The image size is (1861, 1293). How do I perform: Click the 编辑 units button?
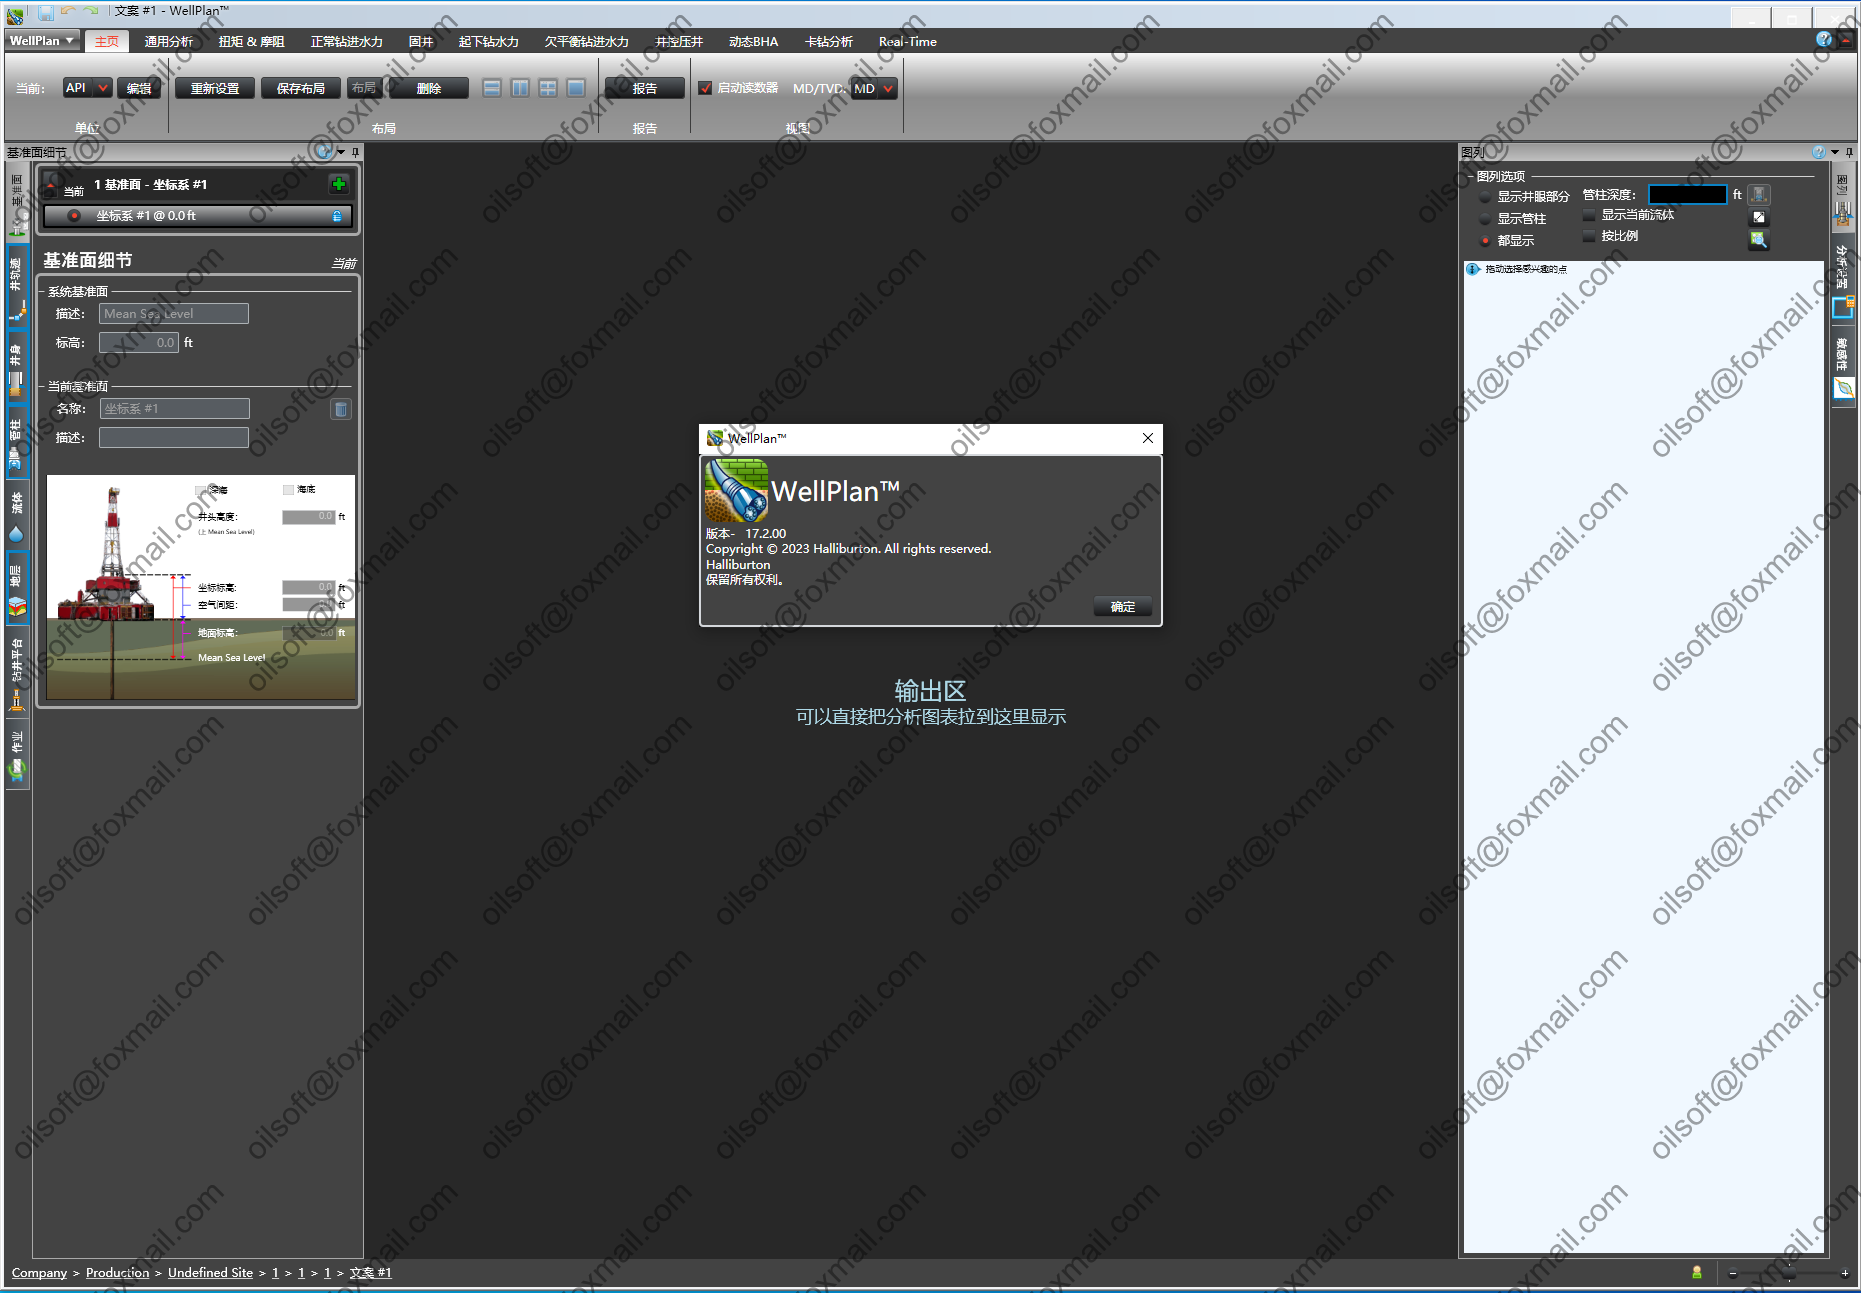coord(139,88)
